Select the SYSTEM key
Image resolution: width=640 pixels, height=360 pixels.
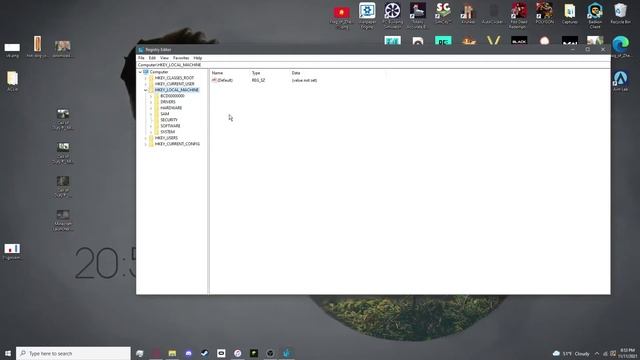(x=167, y=132)
